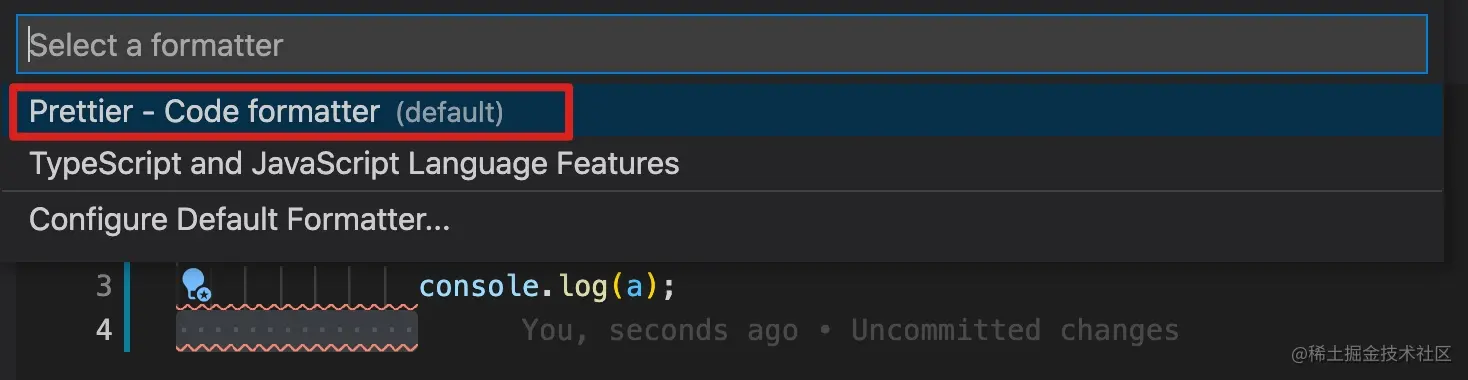Choose TypeScript and JavaScript Language Features
Image resolution: width=1468 pixels, height=380 pixels.
(722, 164)
